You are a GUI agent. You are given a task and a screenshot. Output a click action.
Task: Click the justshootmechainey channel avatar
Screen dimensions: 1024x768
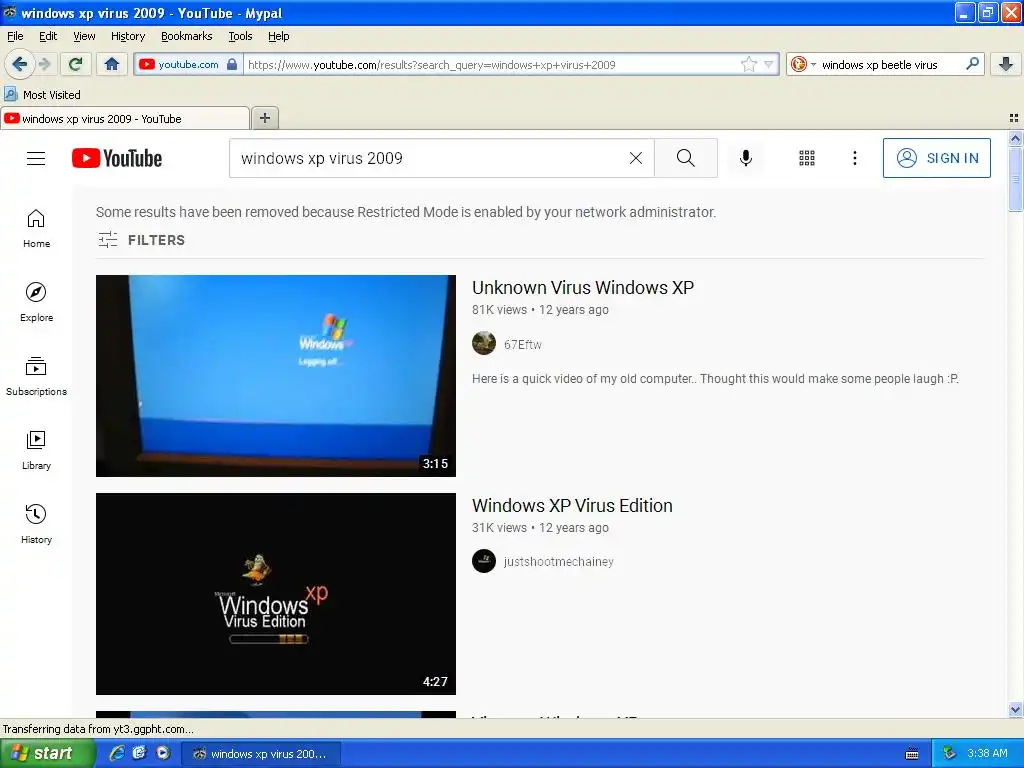point(484,561)
